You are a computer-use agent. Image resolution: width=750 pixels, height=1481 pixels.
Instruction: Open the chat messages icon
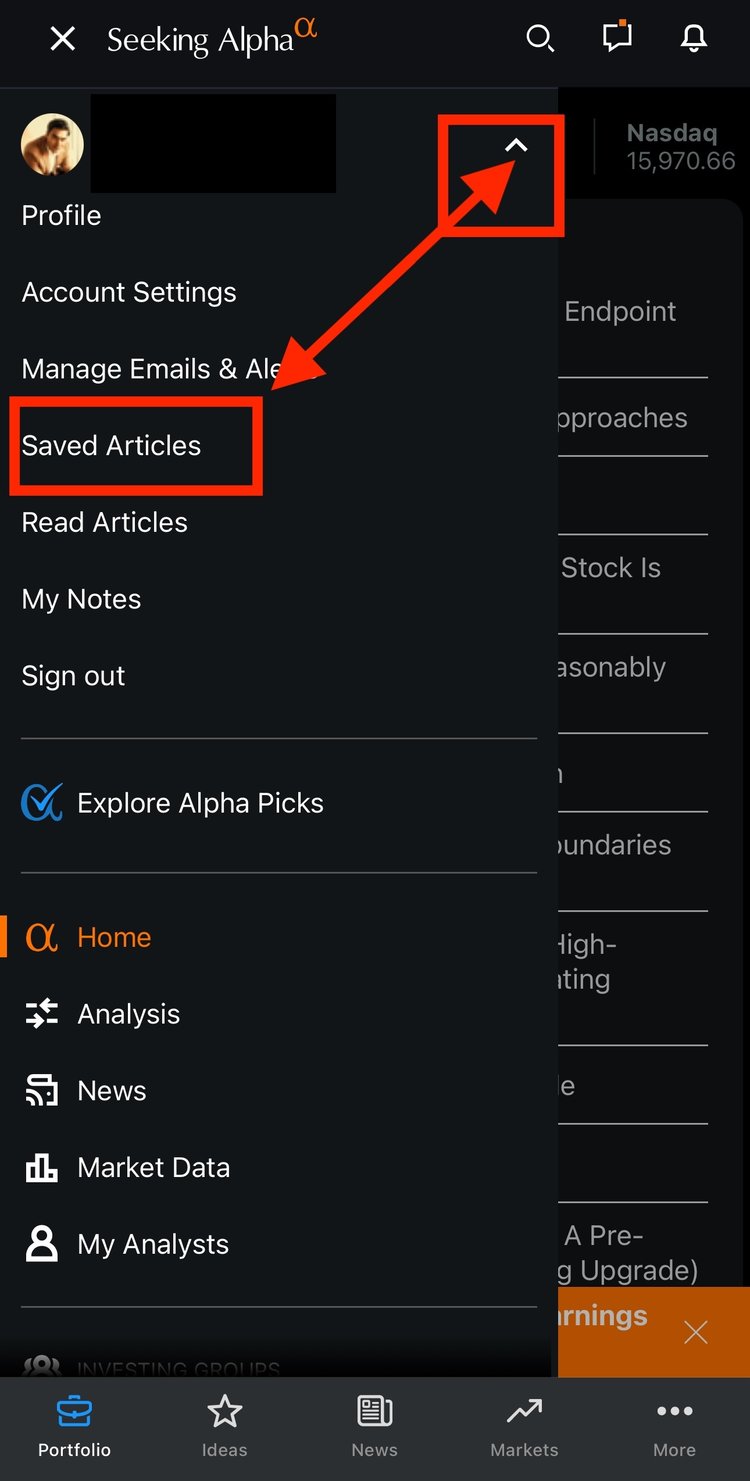617,39
